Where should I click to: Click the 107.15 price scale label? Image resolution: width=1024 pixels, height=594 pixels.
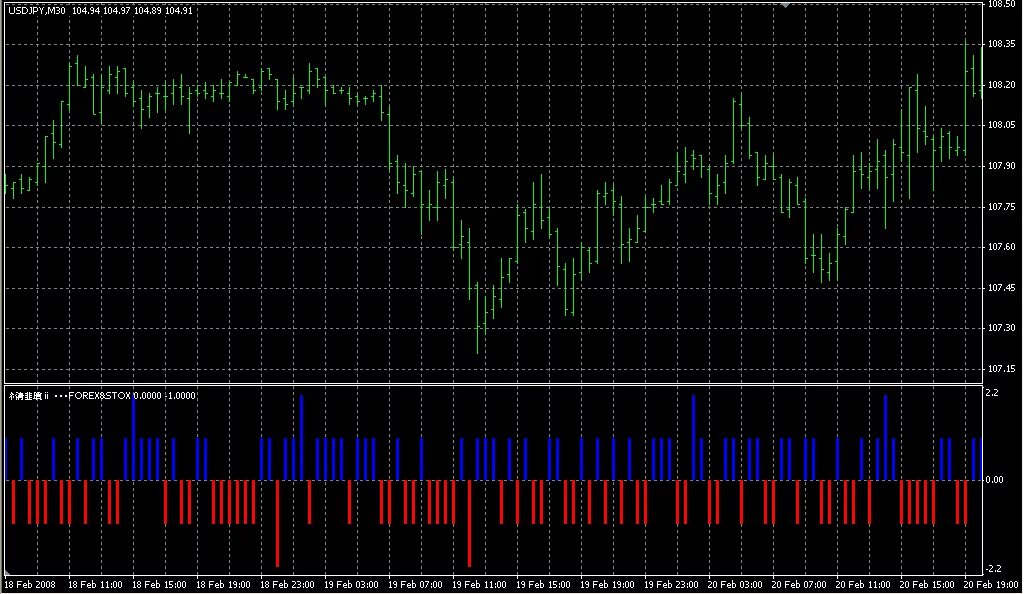(x=1001, y=369)
